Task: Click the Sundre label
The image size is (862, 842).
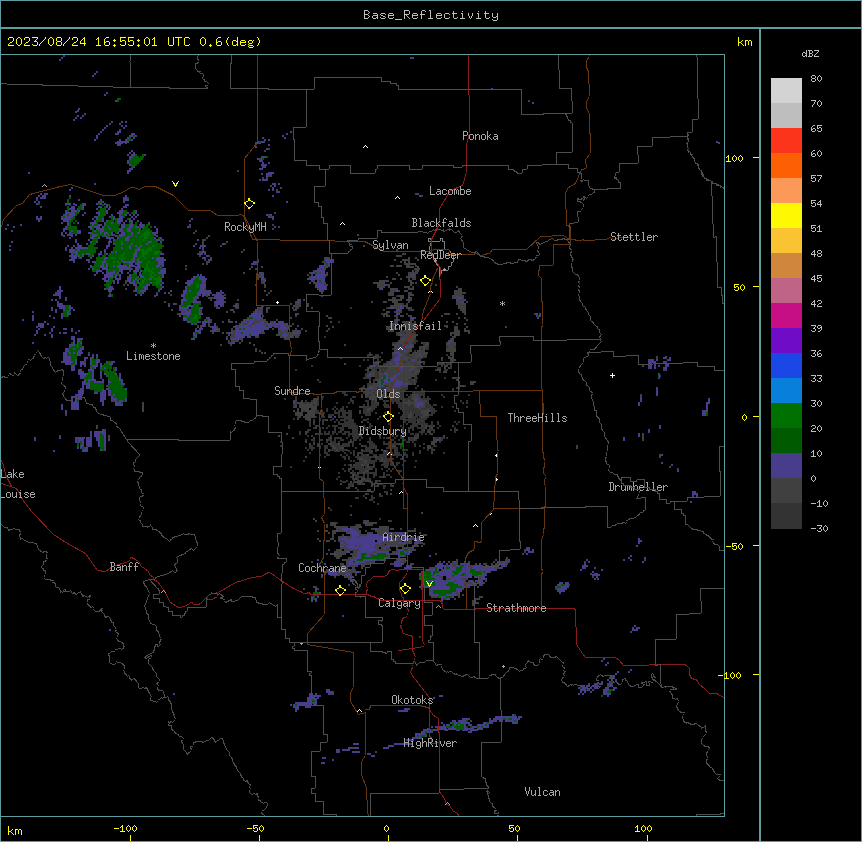Action: tap(292, 391)
